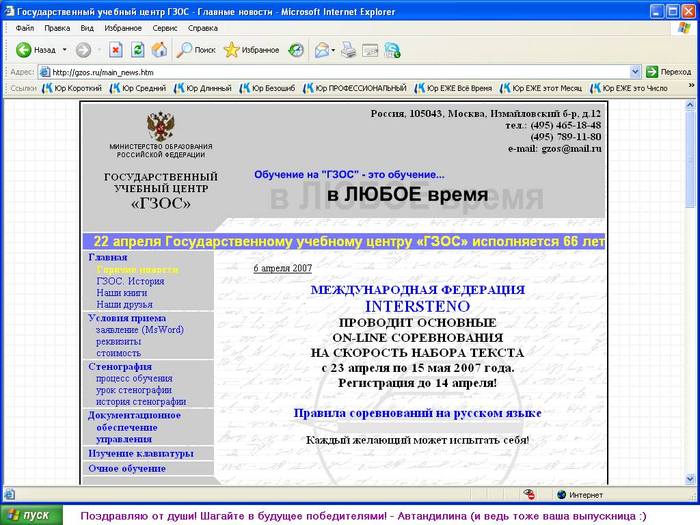Click the page scrollbar down arrow
Image resolution: width=700 pixels, height=525 pixels.
pyautogui.click(x=690, y=479)
